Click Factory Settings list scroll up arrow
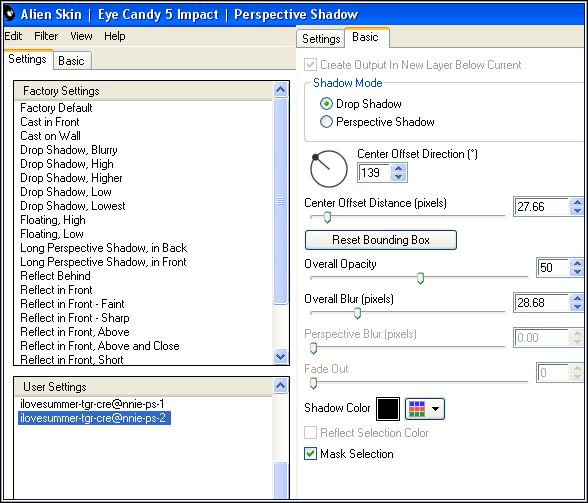Viewport: 588px width, 503px height. tap(280, 90)
